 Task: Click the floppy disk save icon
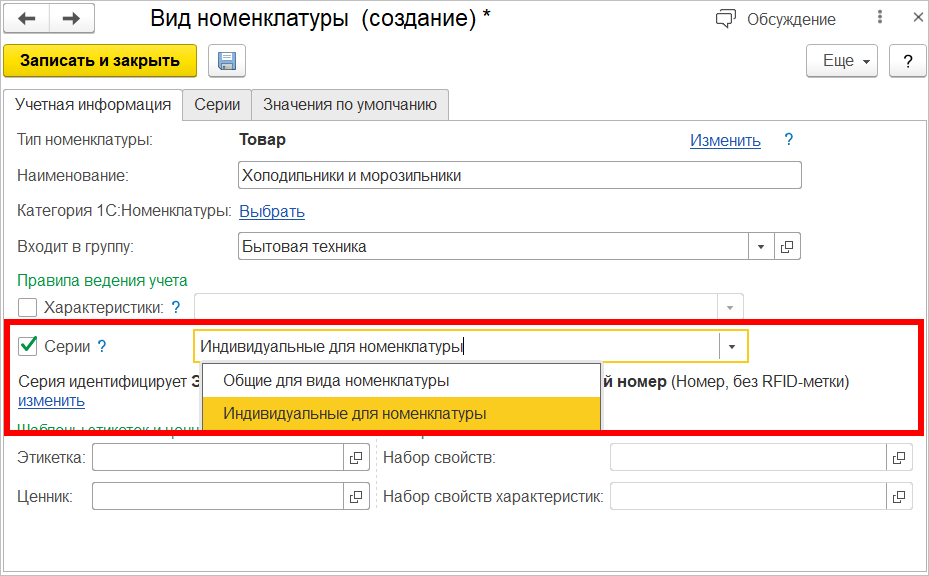click(x=227, y=61)
